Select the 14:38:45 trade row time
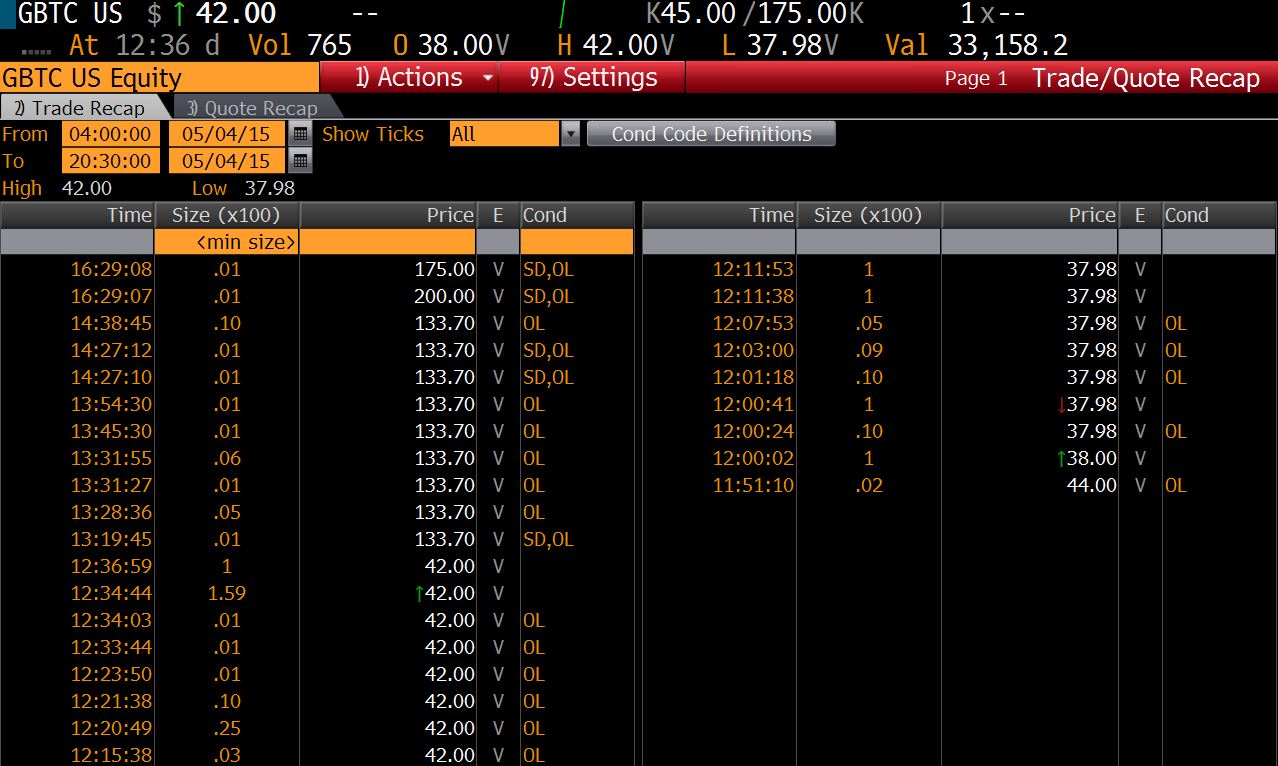This screenshot has height=766, width=1278. [x=111, y=323]
